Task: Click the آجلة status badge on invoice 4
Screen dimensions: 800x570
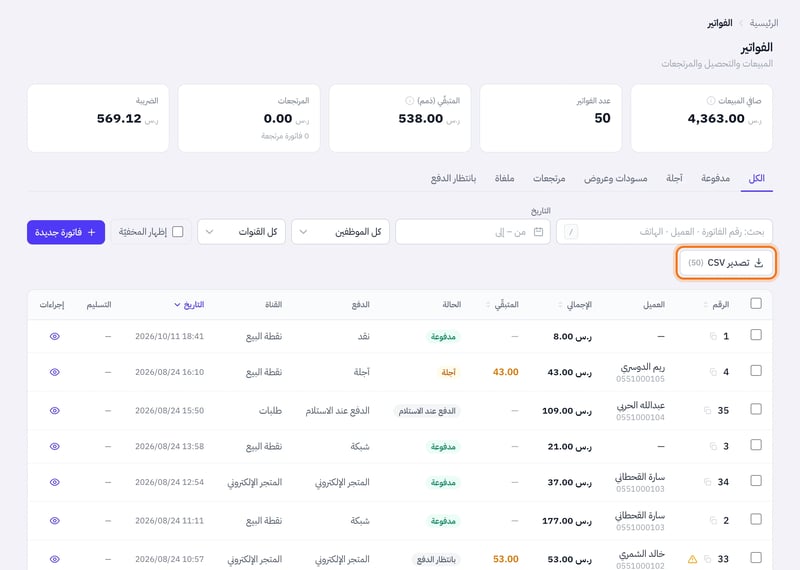Action: click(448, 373)
